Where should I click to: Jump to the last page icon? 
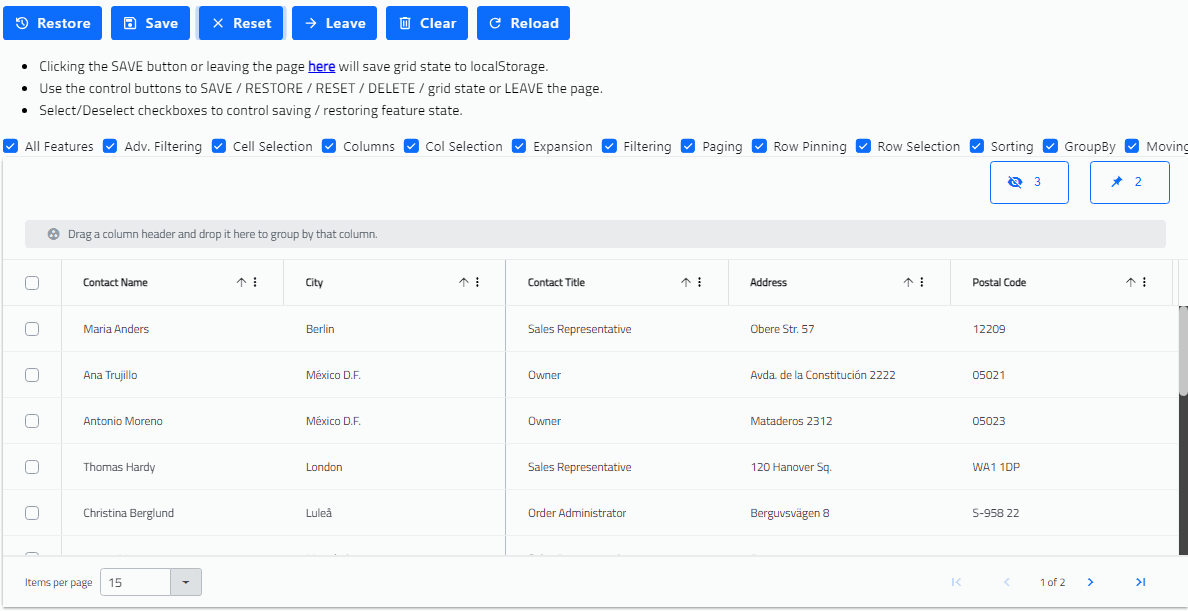coord(1140,582)
